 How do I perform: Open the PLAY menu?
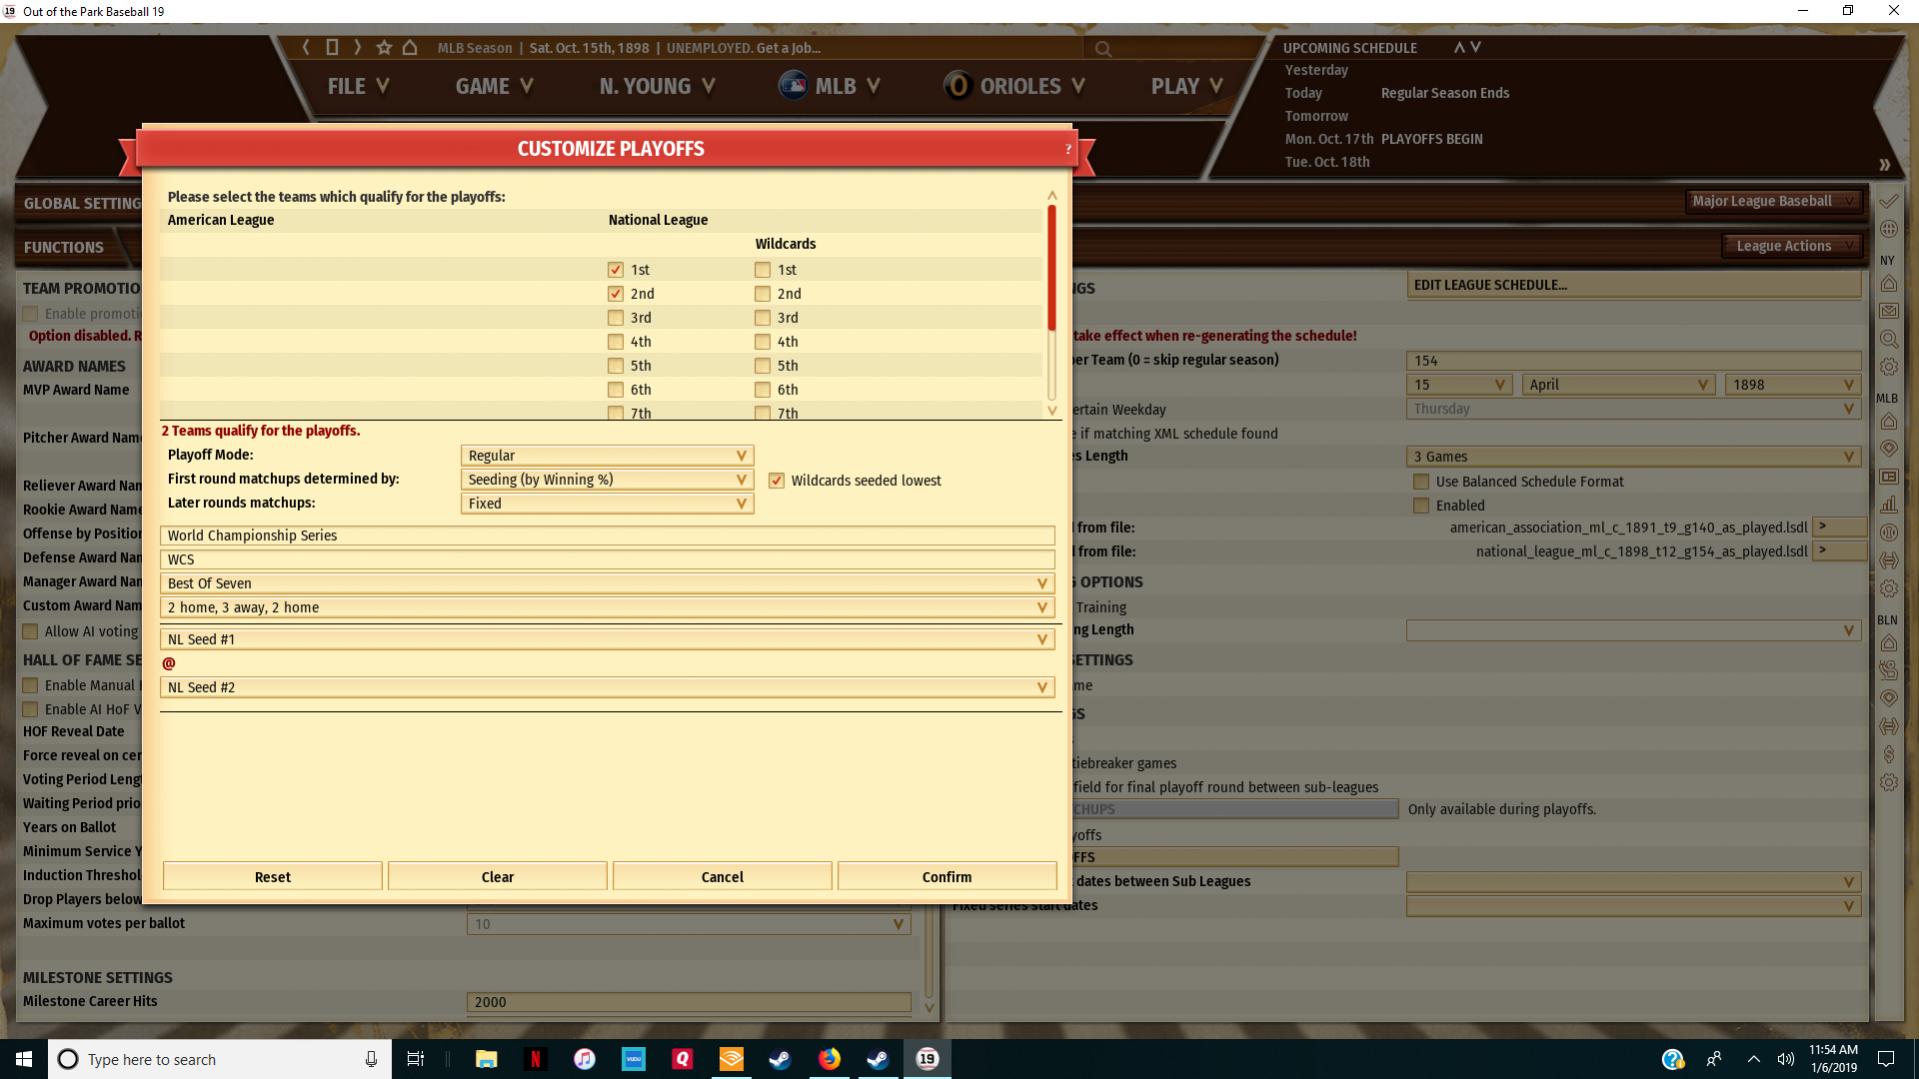coord(1187,86)
